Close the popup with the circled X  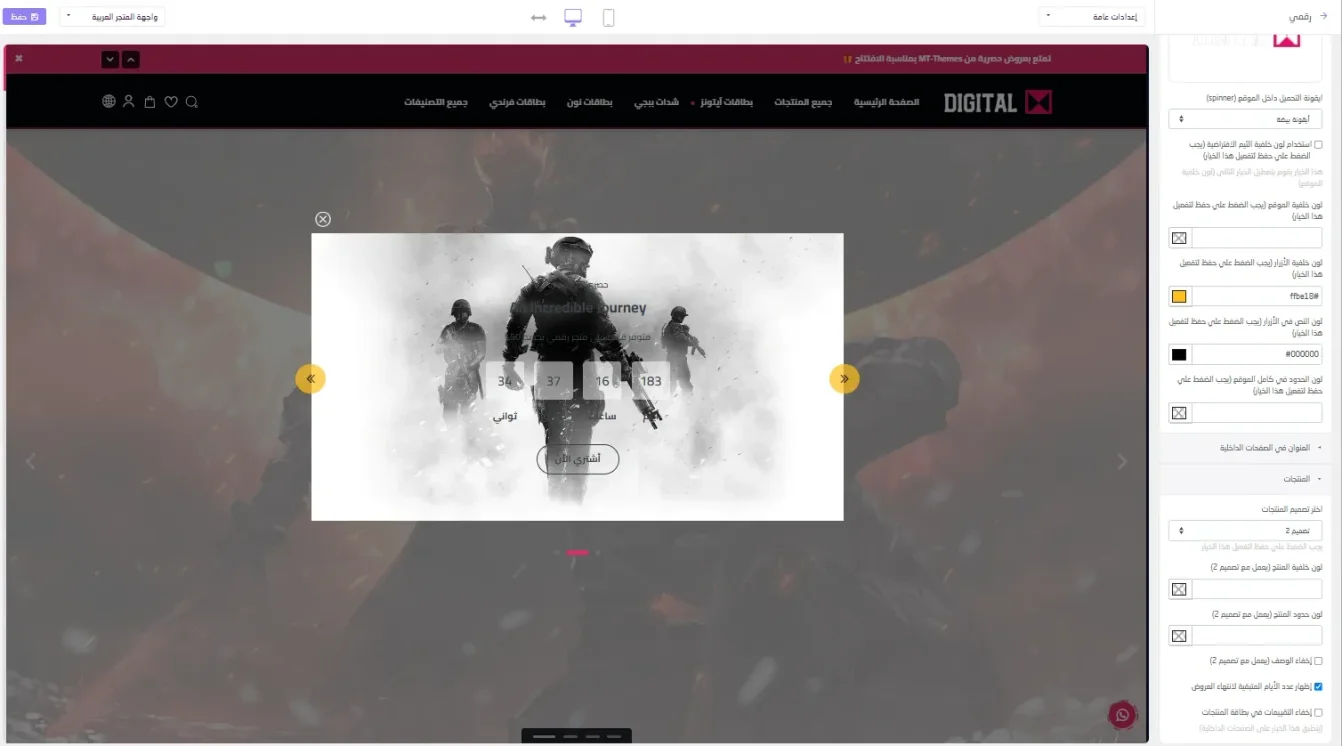(322, 219)
